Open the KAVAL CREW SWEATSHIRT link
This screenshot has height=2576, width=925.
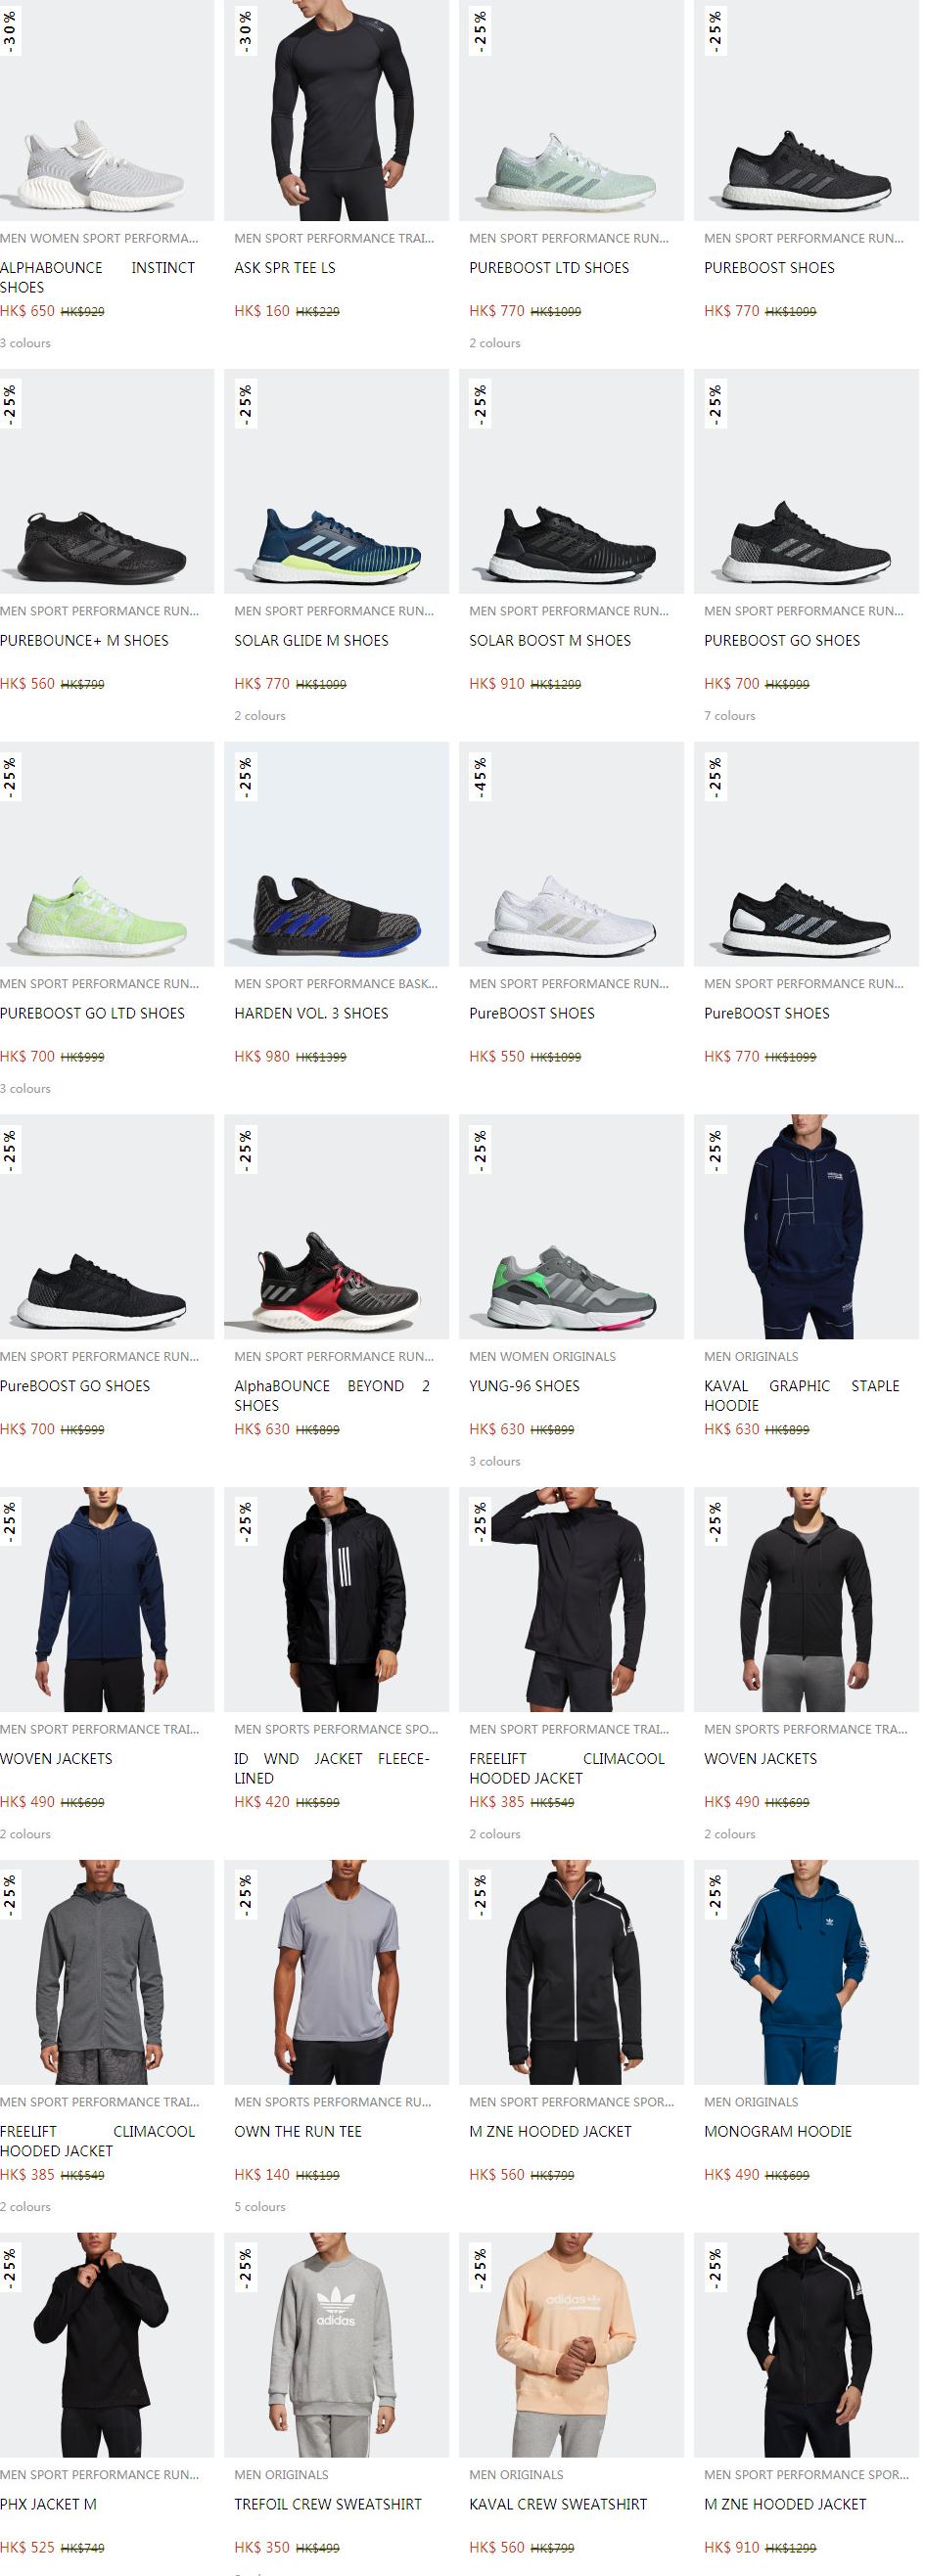558,2505
